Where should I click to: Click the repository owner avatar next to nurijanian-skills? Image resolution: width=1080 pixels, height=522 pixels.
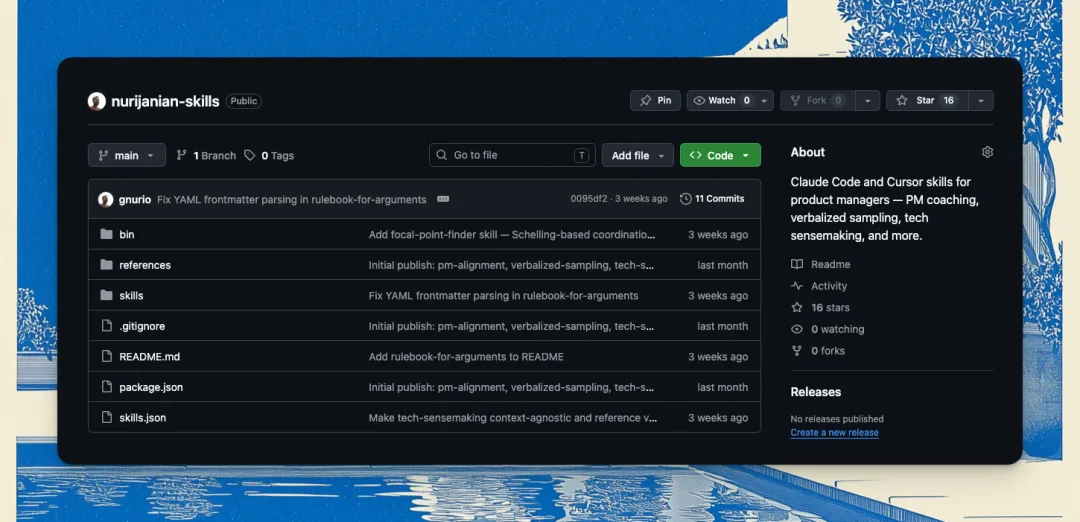(96, 101)
